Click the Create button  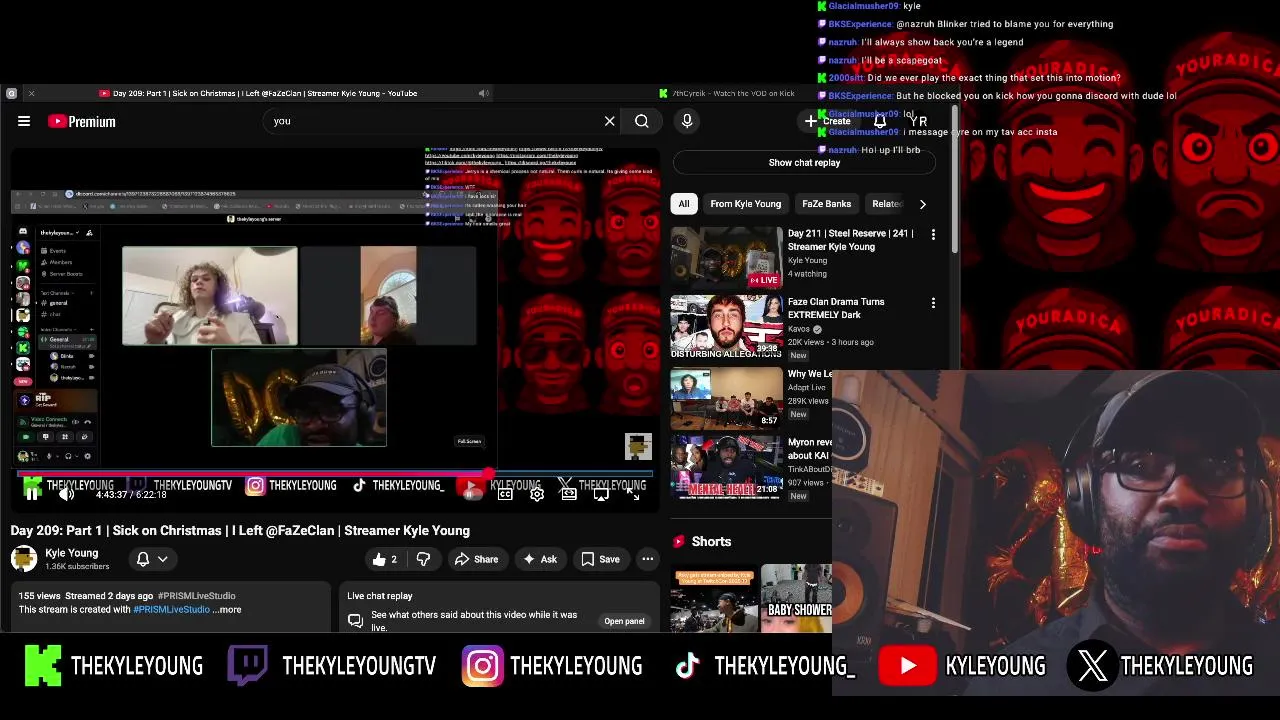(828, 121)
